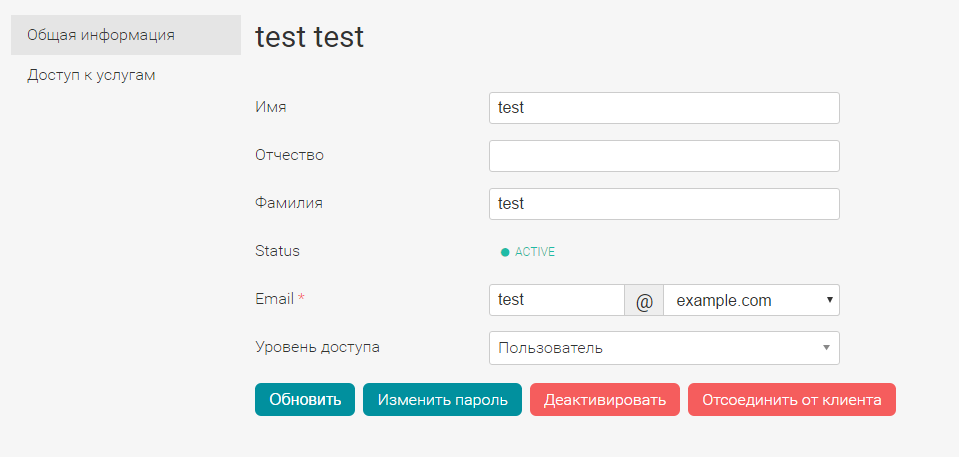Focus the empty Отчество text field

pos(664,156)
